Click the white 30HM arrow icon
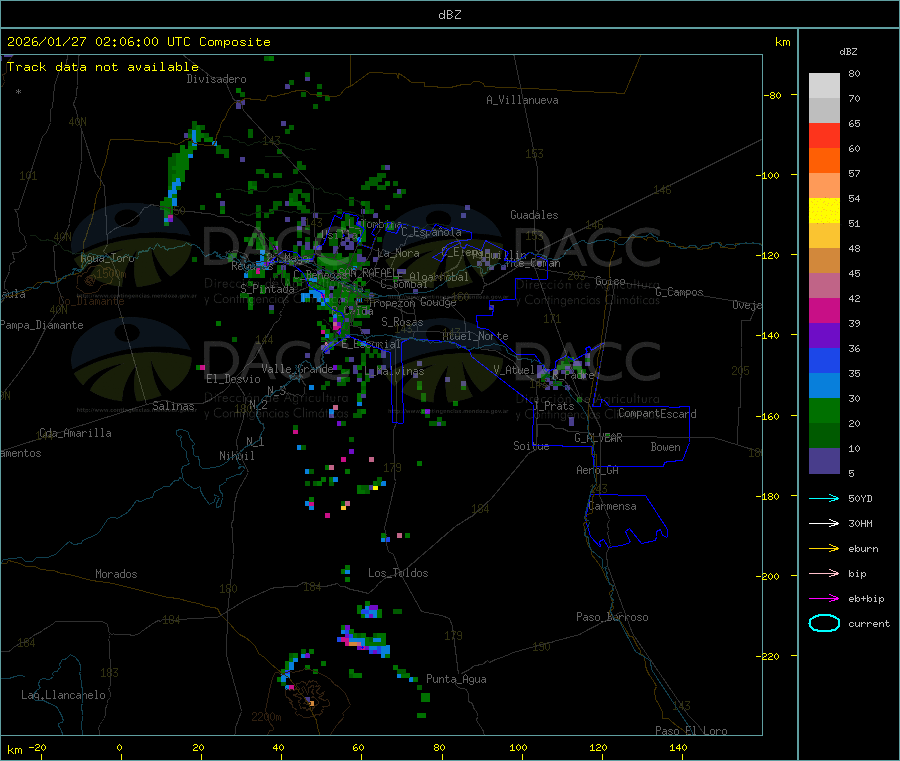Image resolution: width=900 pixels, height=761 pixels. point(824,523)
